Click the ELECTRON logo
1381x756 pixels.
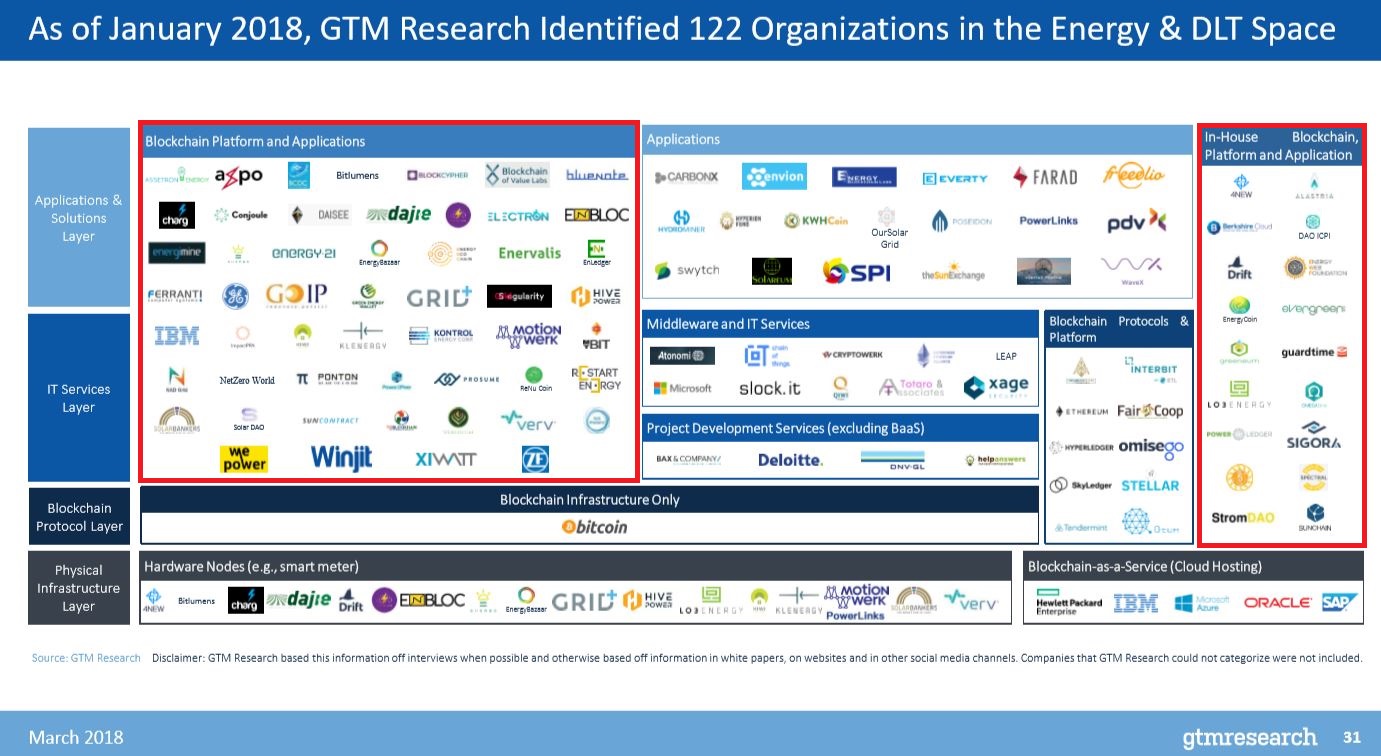[517, 215]
